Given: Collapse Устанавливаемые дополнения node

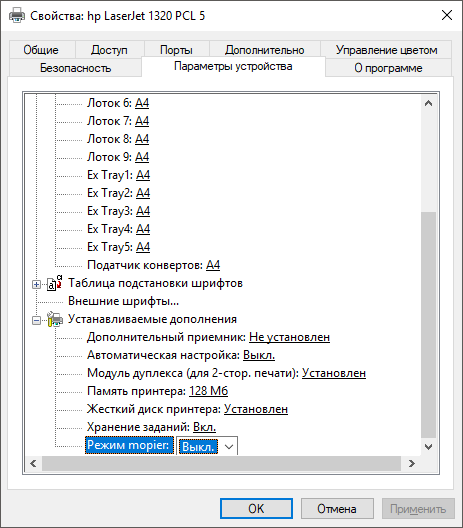Looking at the screenshot, I should point(36,320).
